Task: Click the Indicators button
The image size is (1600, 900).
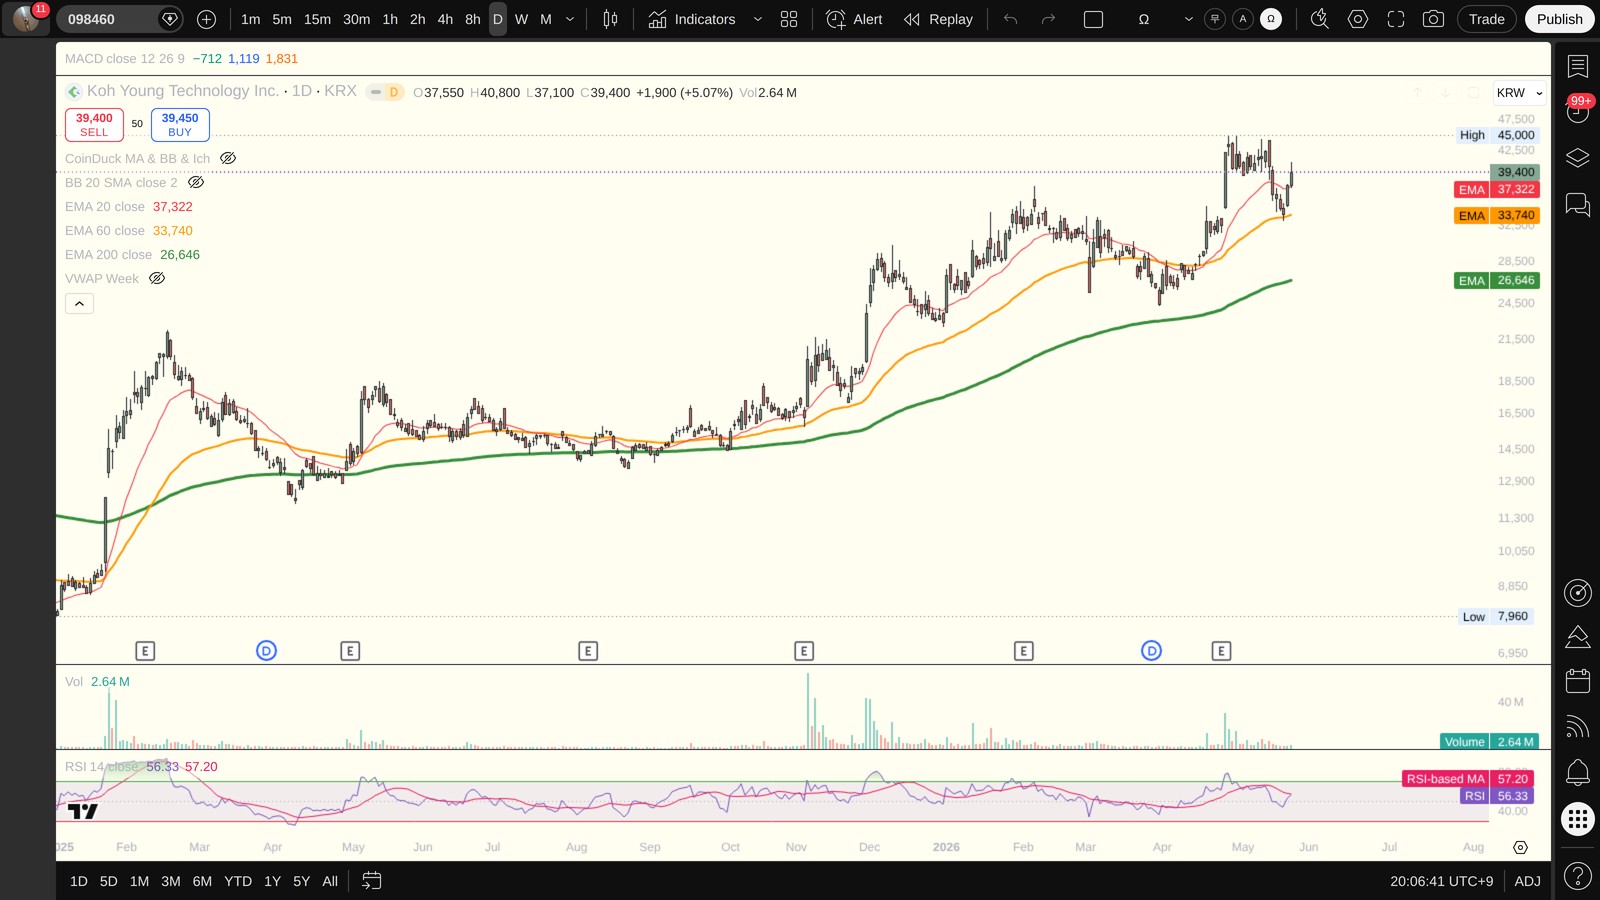Action: click(x=692, y=19)
